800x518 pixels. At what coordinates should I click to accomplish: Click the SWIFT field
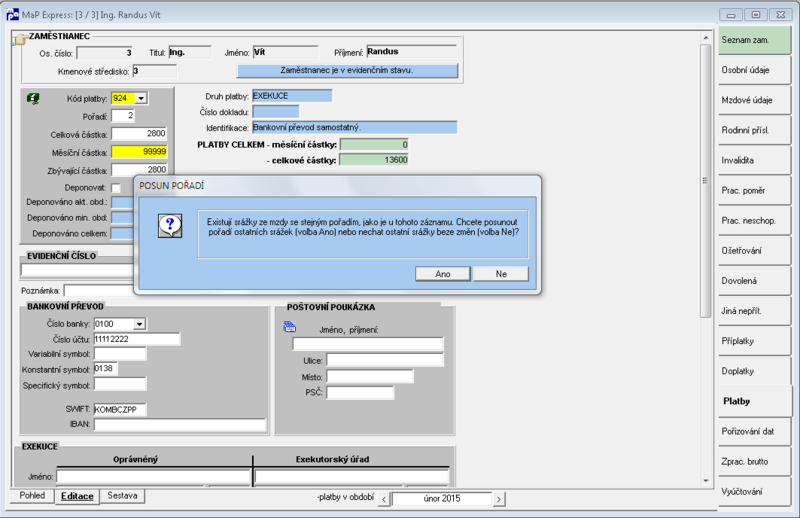point(120,409)
